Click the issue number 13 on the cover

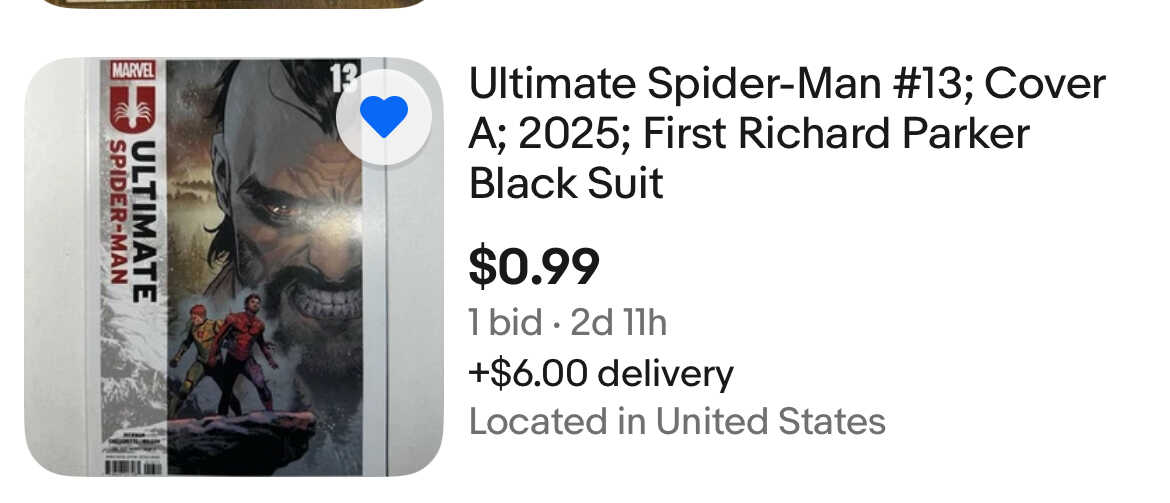point(343,77)
